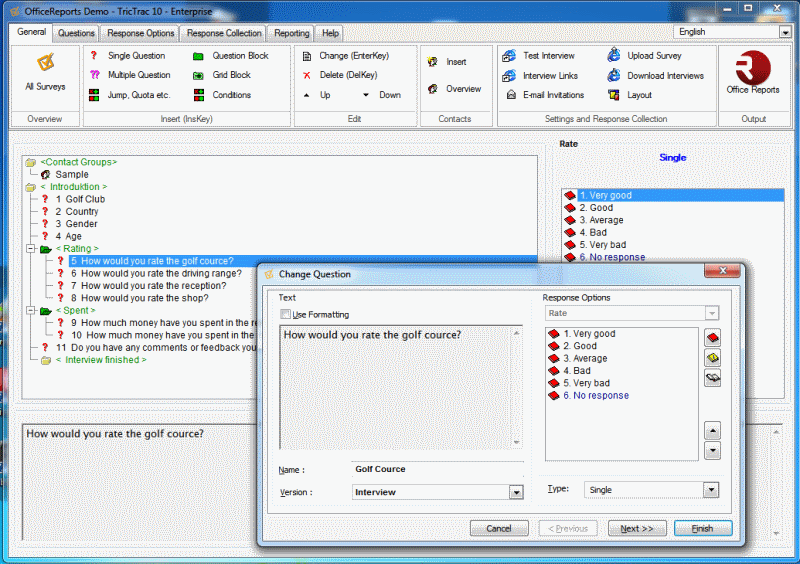Viewport: 800px width, 564px height.
Task: Open the Response Collection tab
Action: click(x=223, y=33)
